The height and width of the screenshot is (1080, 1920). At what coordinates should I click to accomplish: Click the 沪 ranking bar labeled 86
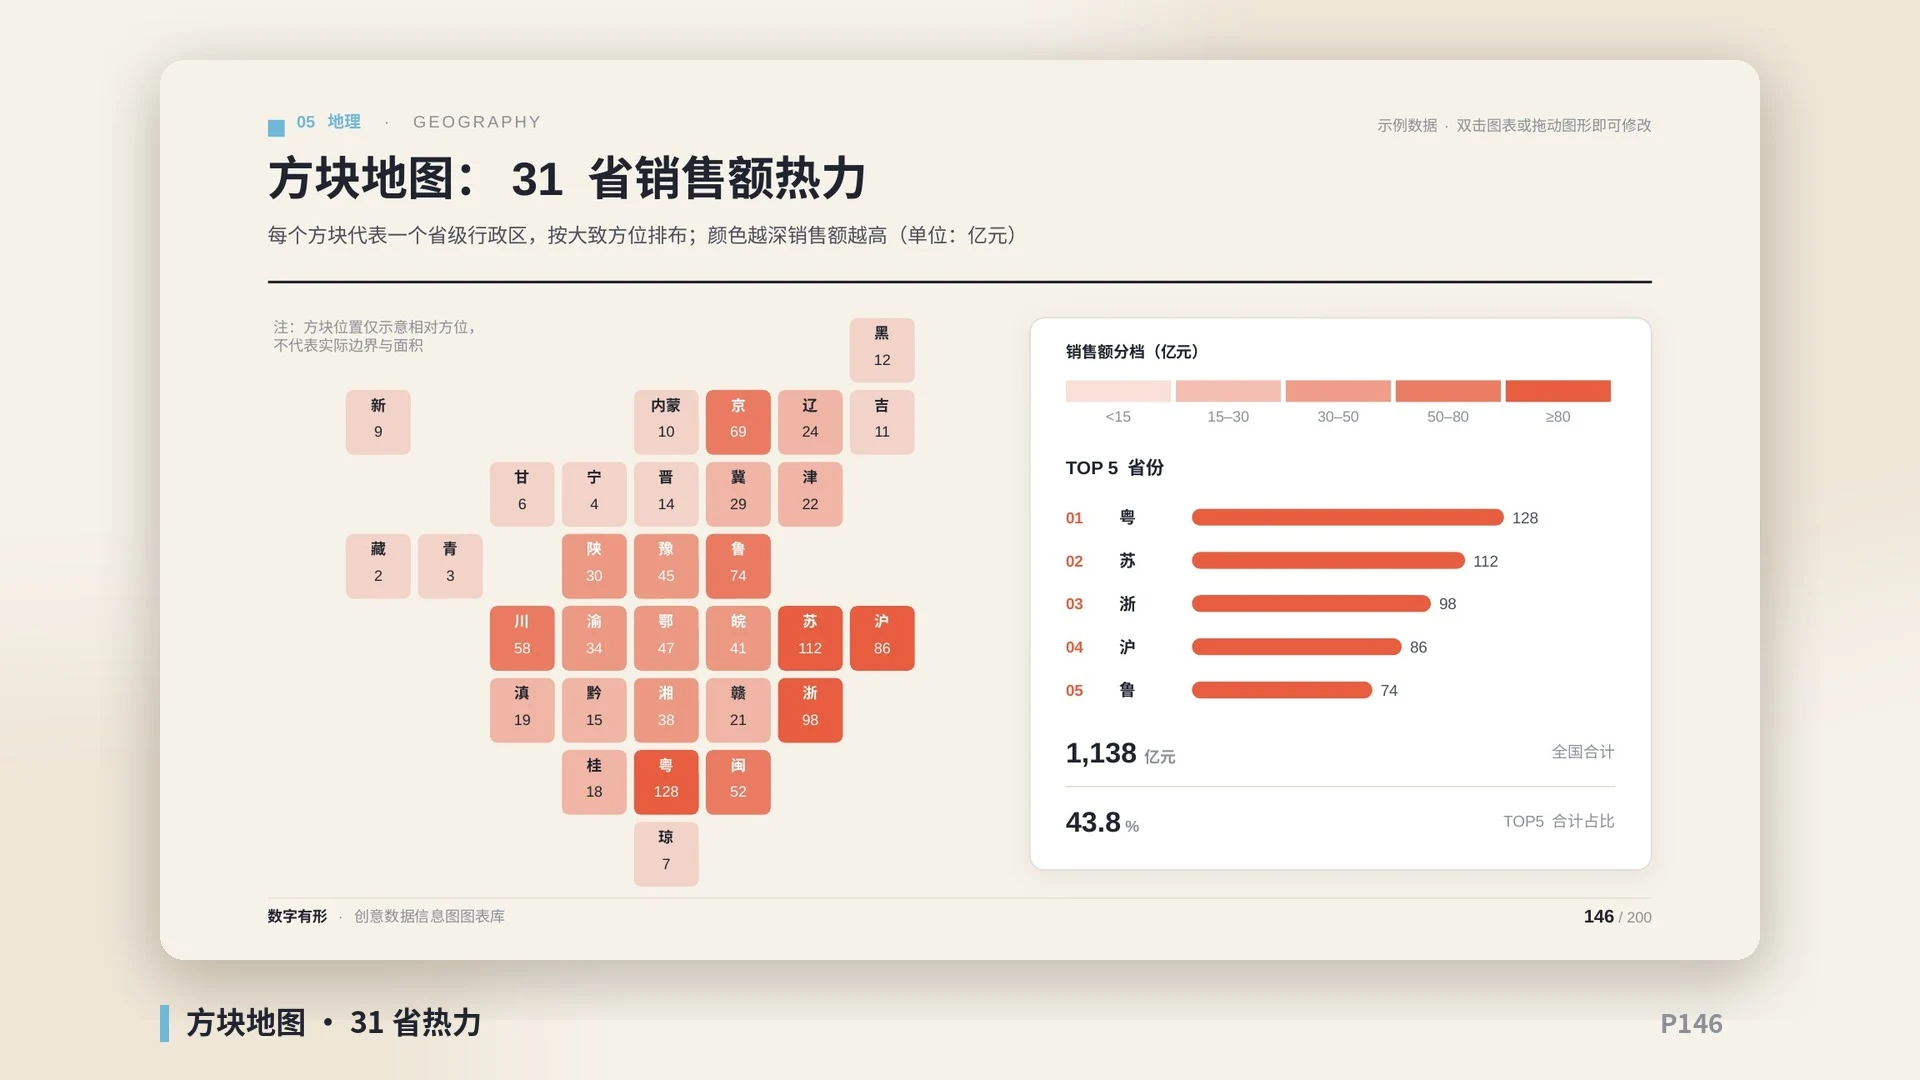[1296, 647]
